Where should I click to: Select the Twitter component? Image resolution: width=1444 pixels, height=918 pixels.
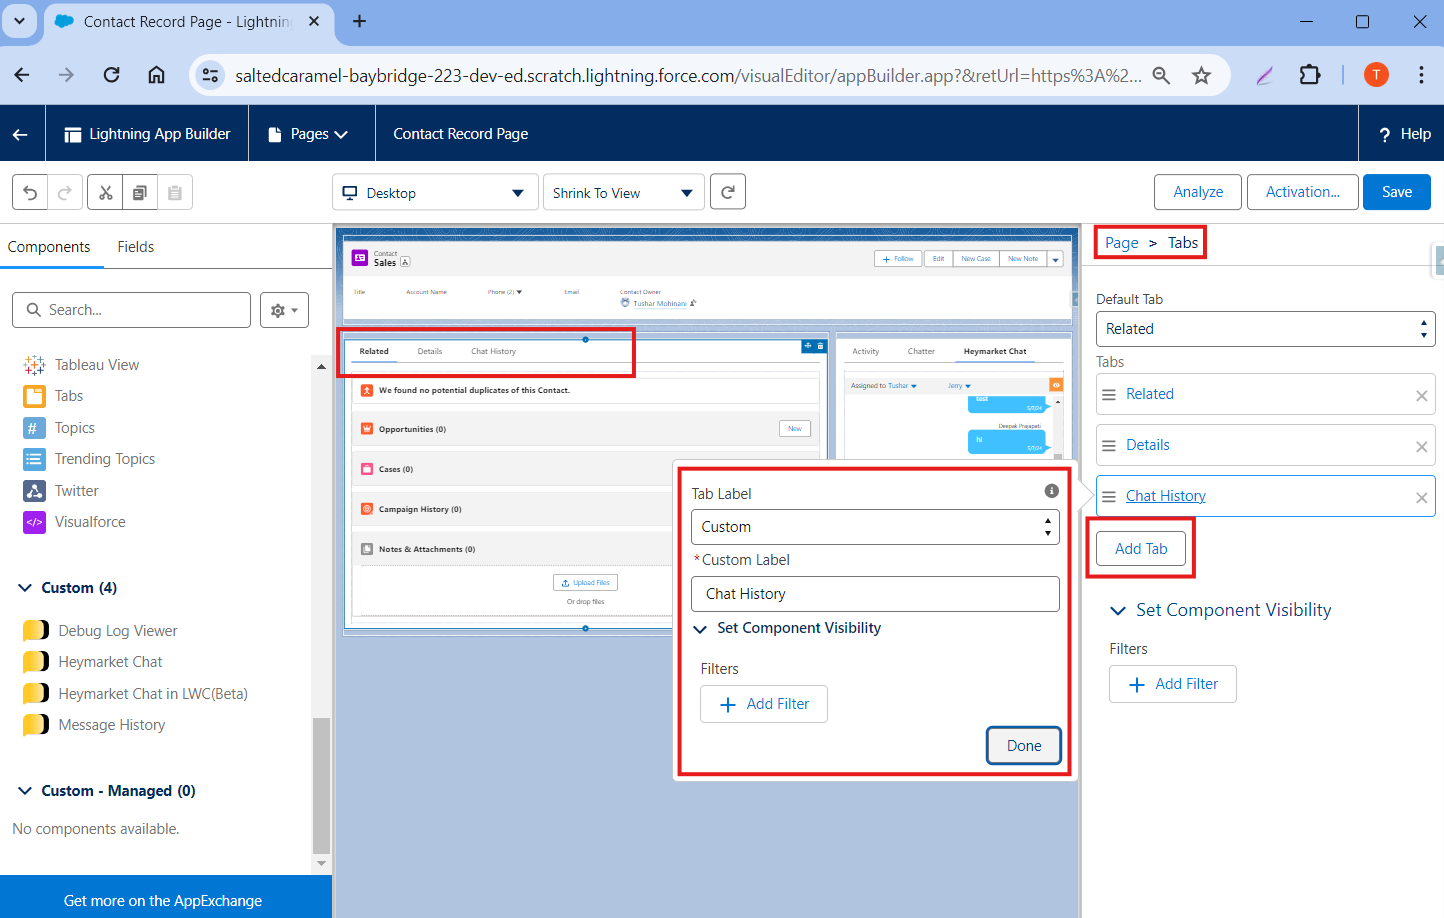[x=61, y=491]
